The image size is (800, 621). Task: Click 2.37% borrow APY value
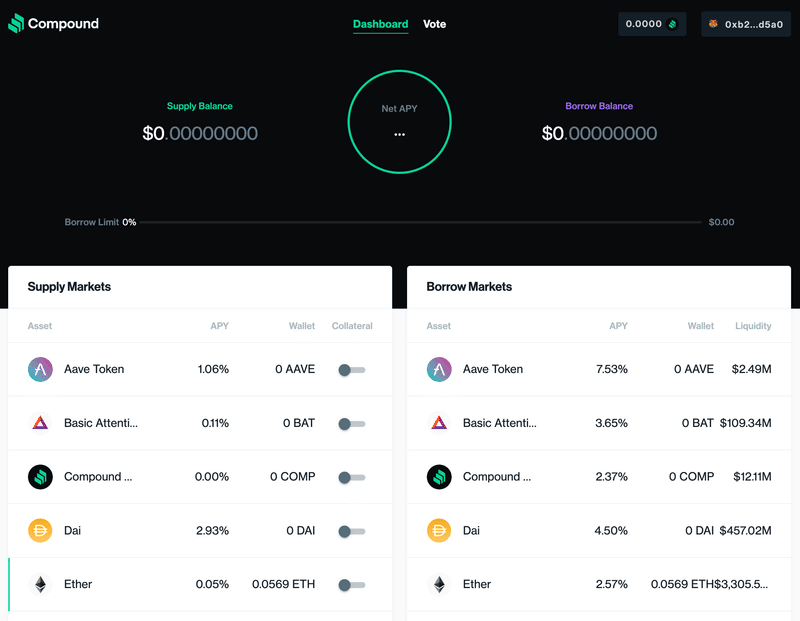(612, 477)
